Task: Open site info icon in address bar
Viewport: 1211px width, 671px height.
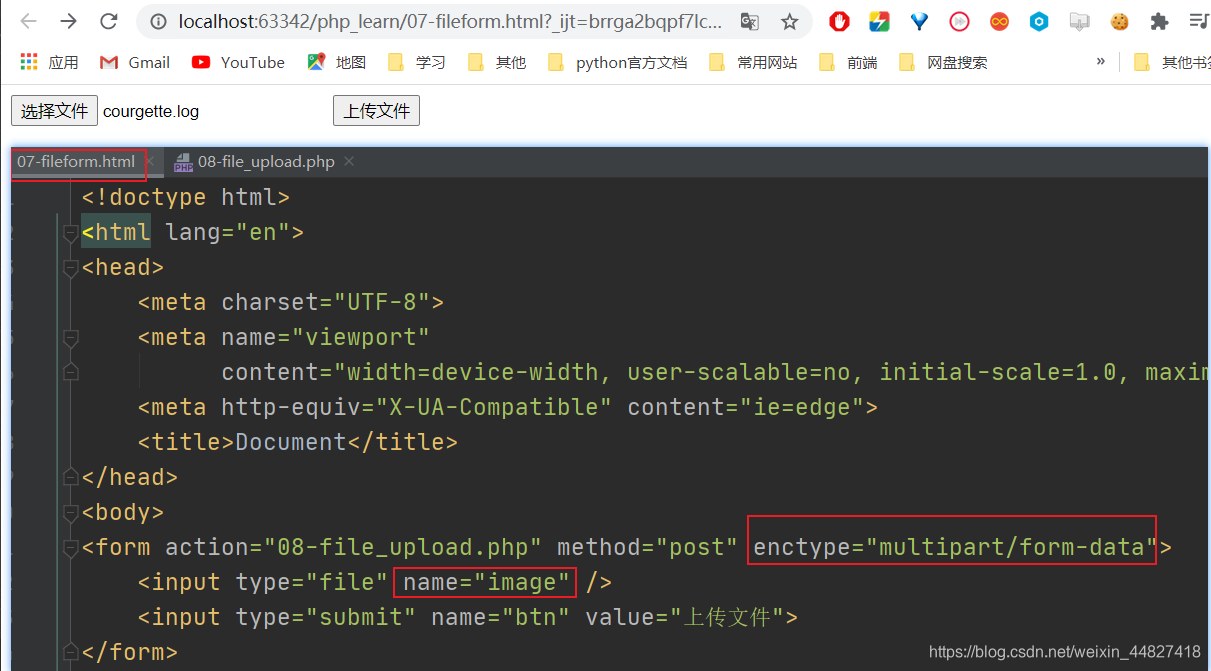Action: click(x=158, y=21)
